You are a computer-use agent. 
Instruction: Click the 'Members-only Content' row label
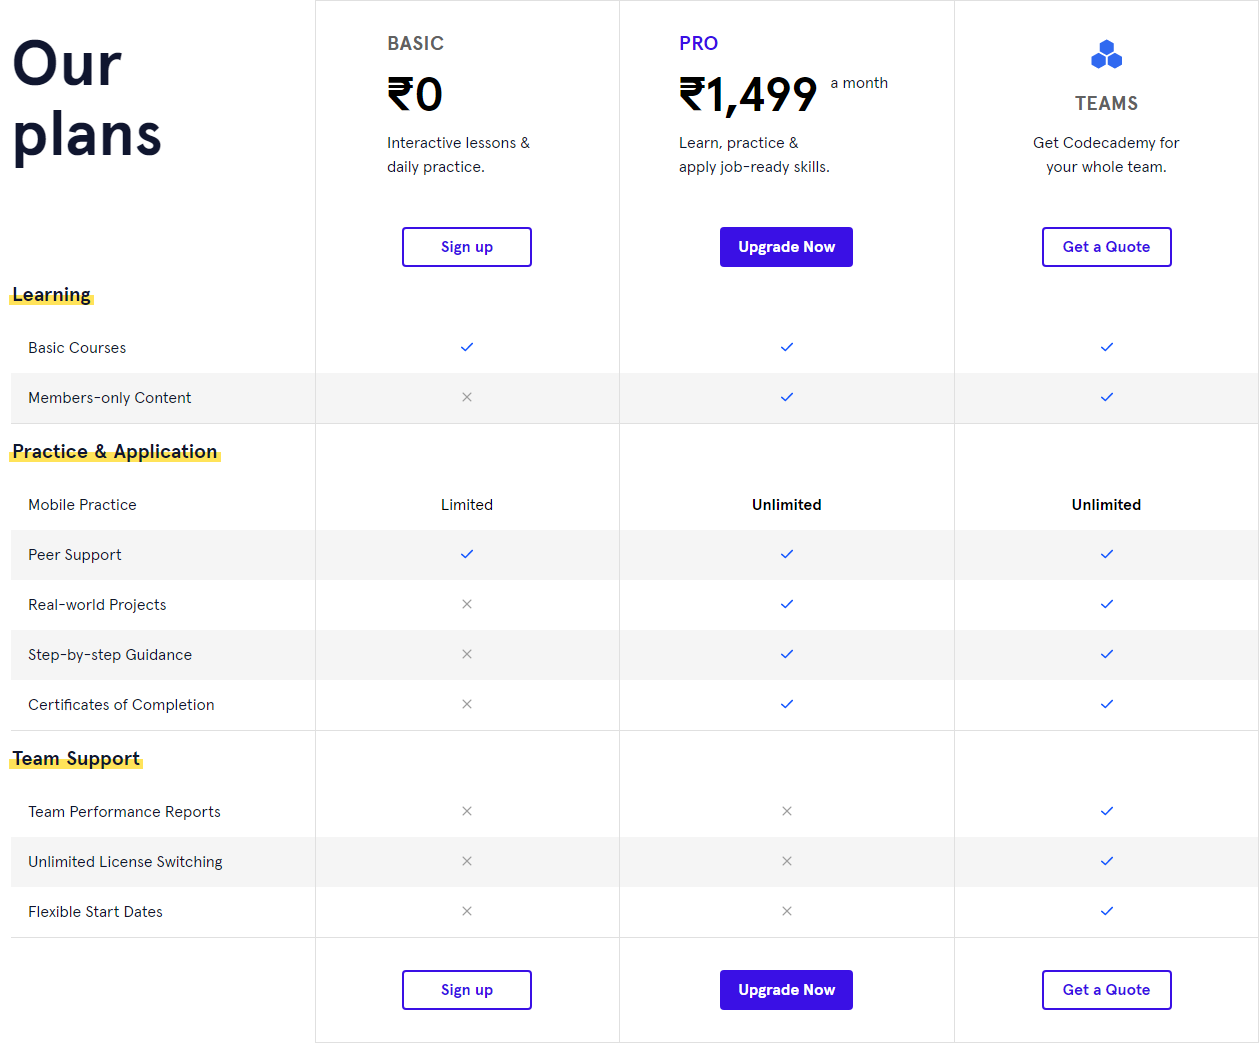(110, 398)
